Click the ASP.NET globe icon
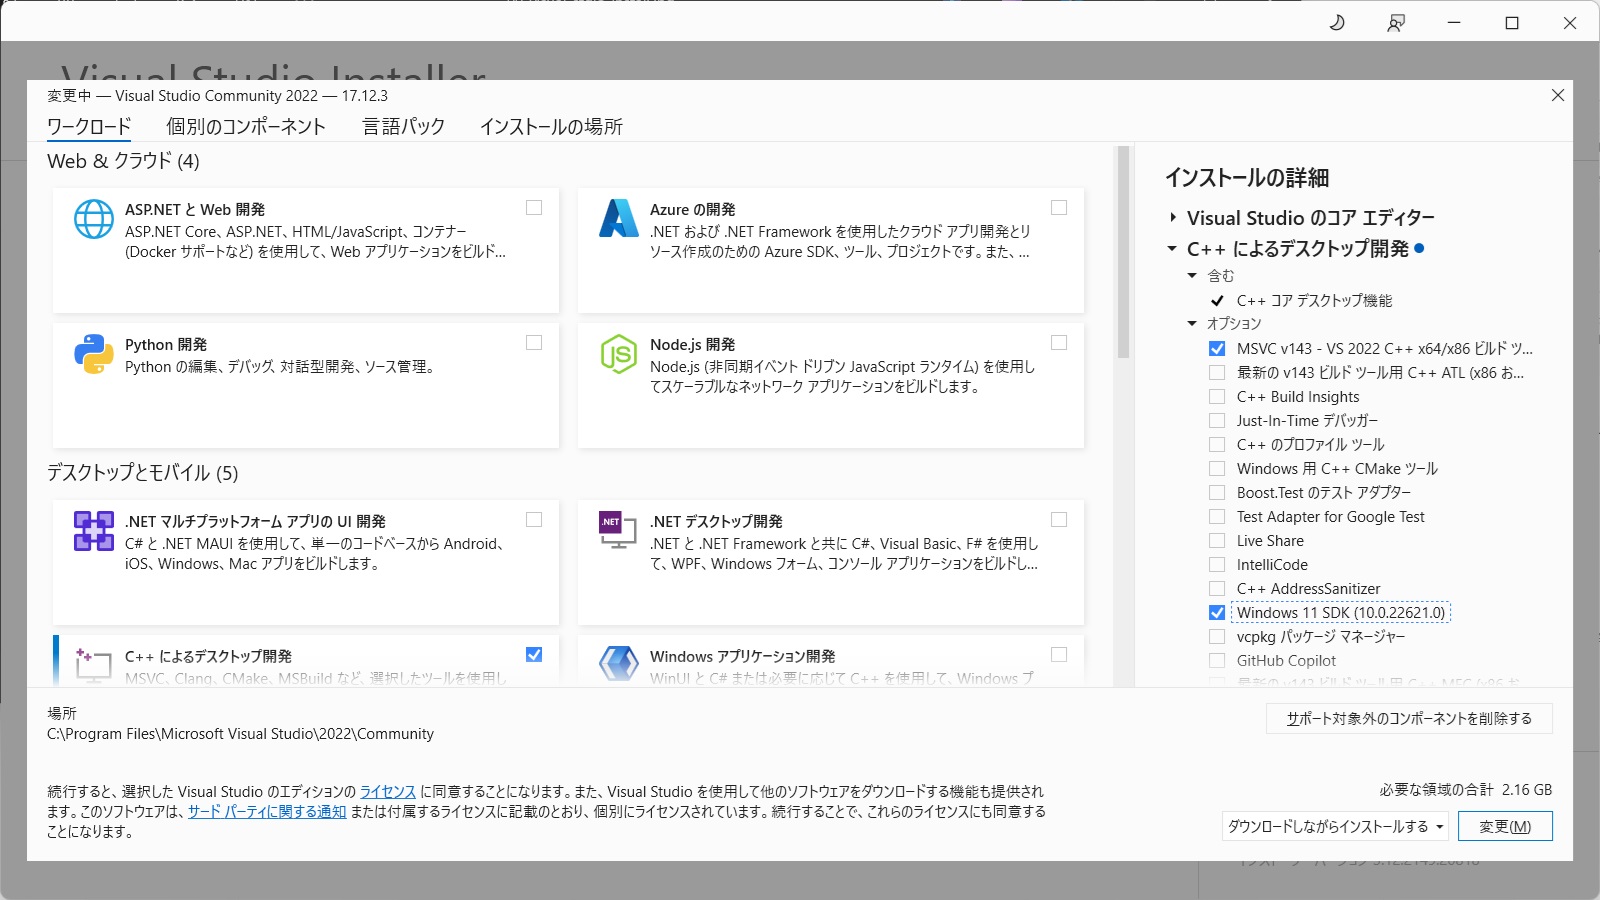 coord(94,219)
